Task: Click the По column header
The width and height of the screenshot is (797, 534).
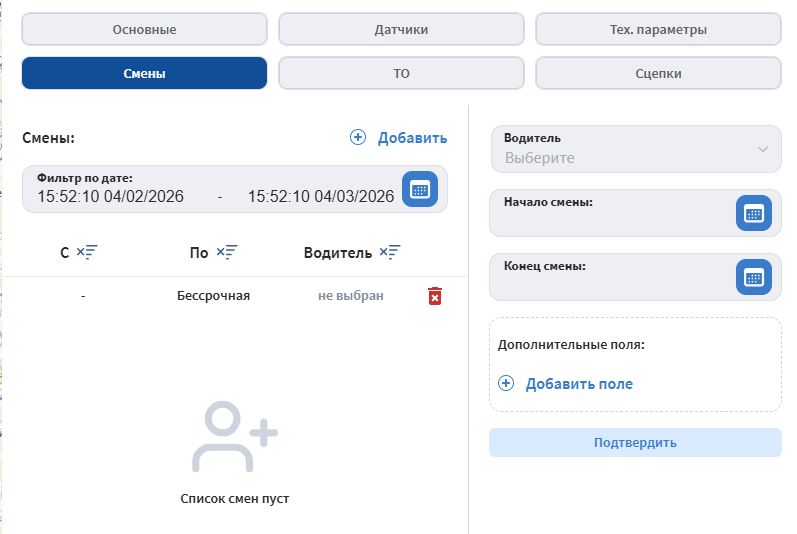Action: pos(199,253)
